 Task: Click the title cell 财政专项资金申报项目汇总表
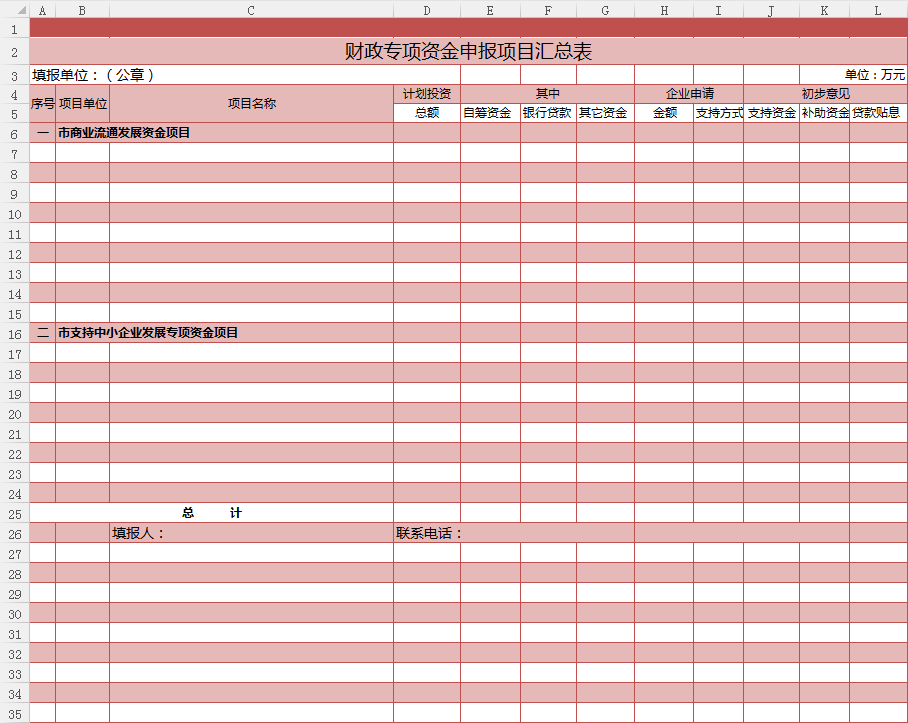click(x=468, y=51)
